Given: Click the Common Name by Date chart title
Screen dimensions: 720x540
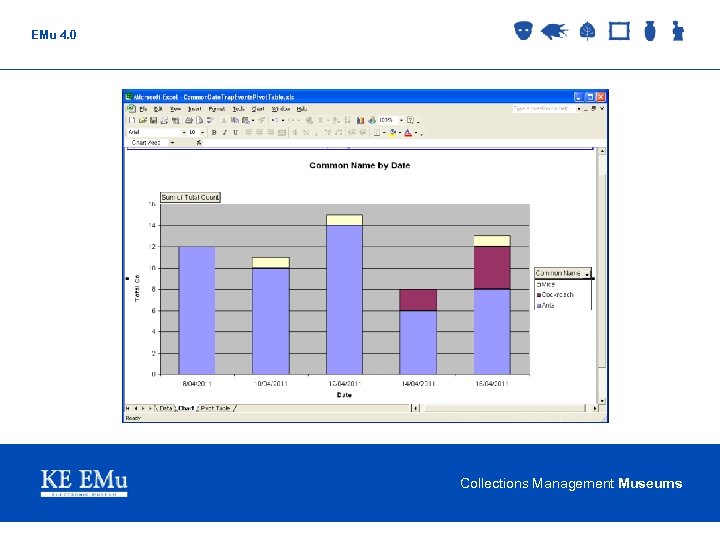Looking at the screenshot, I should coord(360,165).
